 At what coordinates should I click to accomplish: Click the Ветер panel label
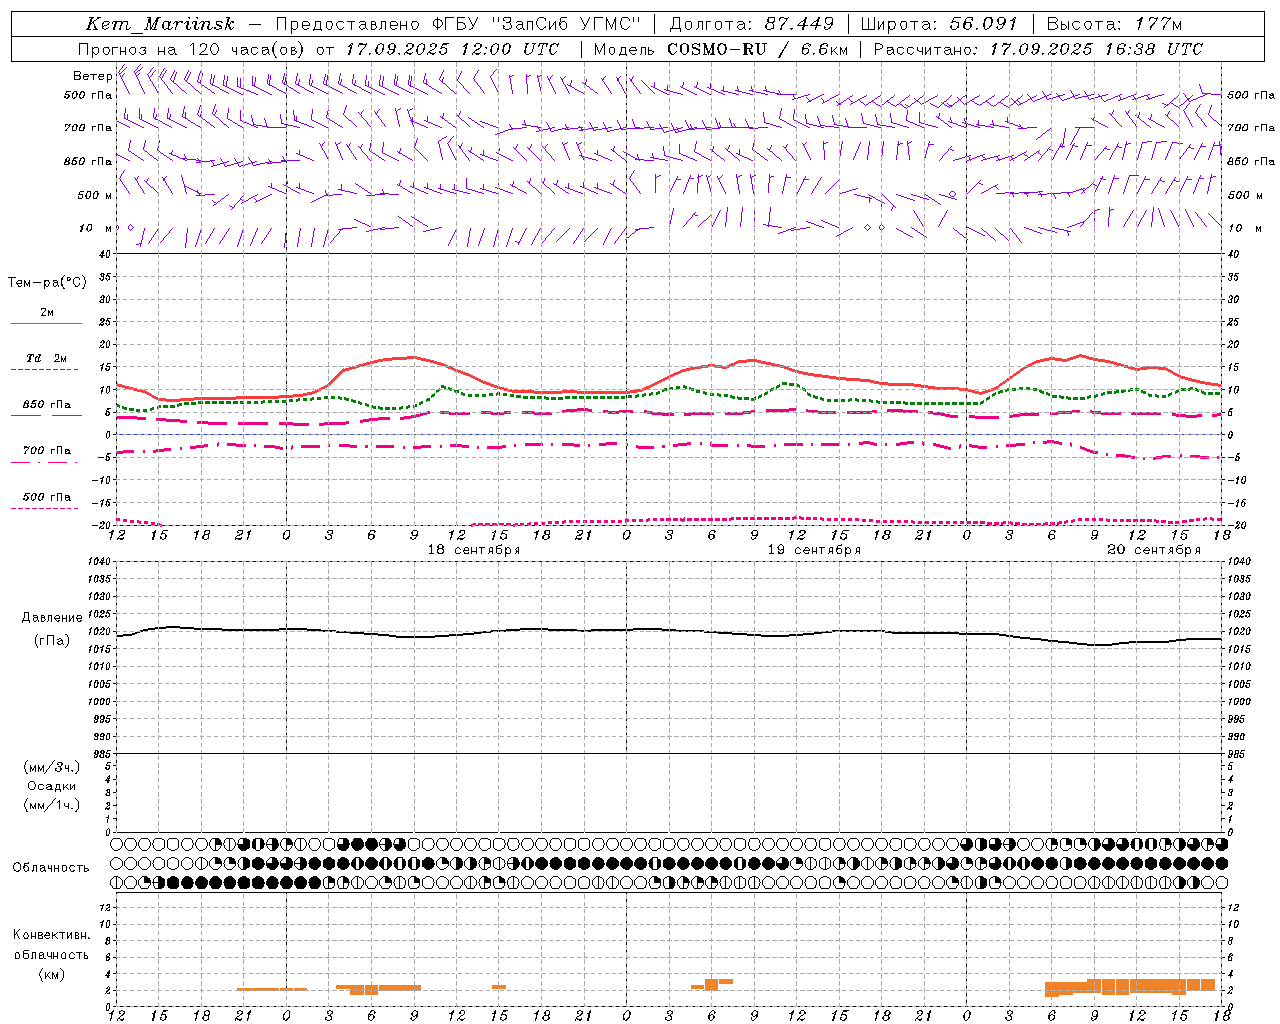(x=92, y=76)
